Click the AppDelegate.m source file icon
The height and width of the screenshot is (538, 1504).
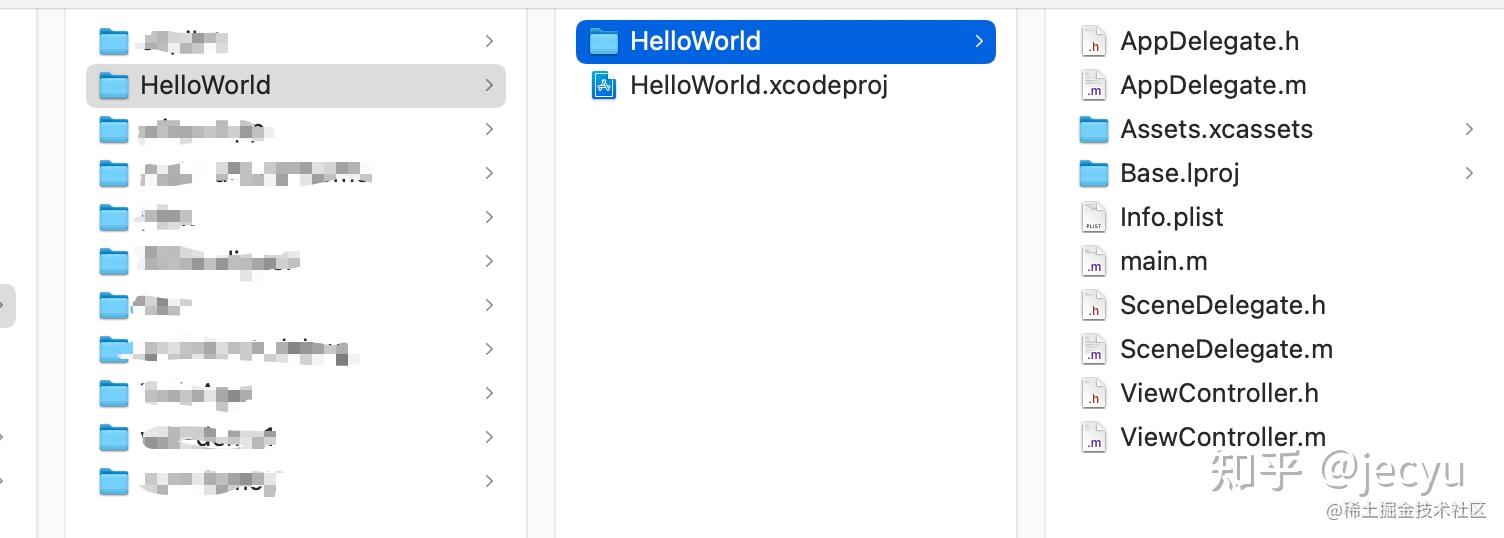1094,85
